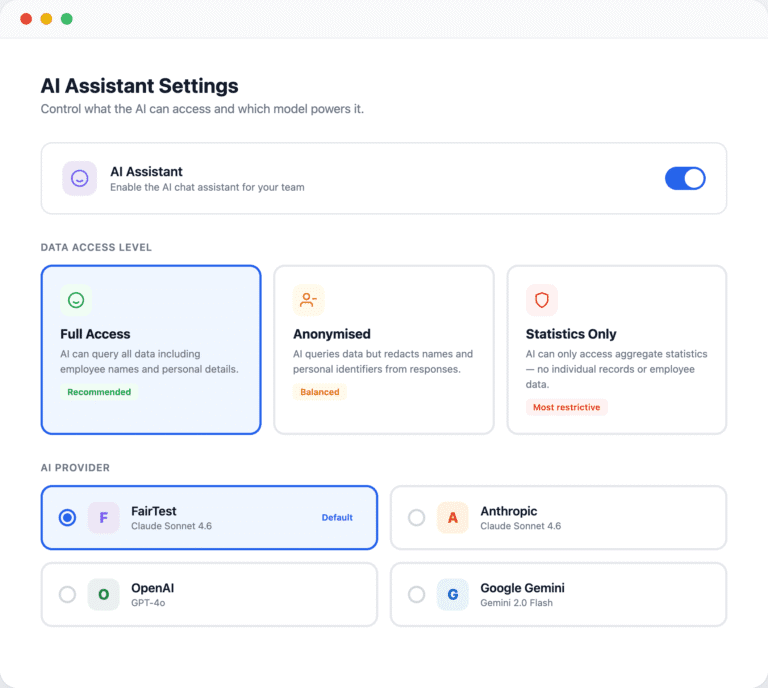This screenshot has height=688, width=768.
Task: Click the red Statistics Only shield icon
Action: coord(542,300)
